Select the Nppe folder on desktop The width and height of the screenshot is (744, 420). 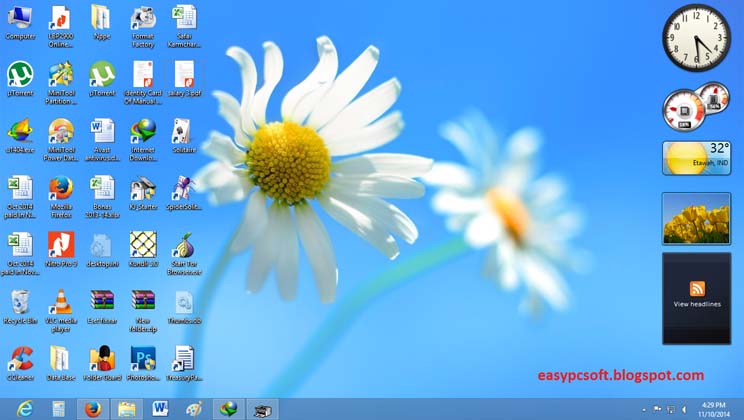coord(102,23)
